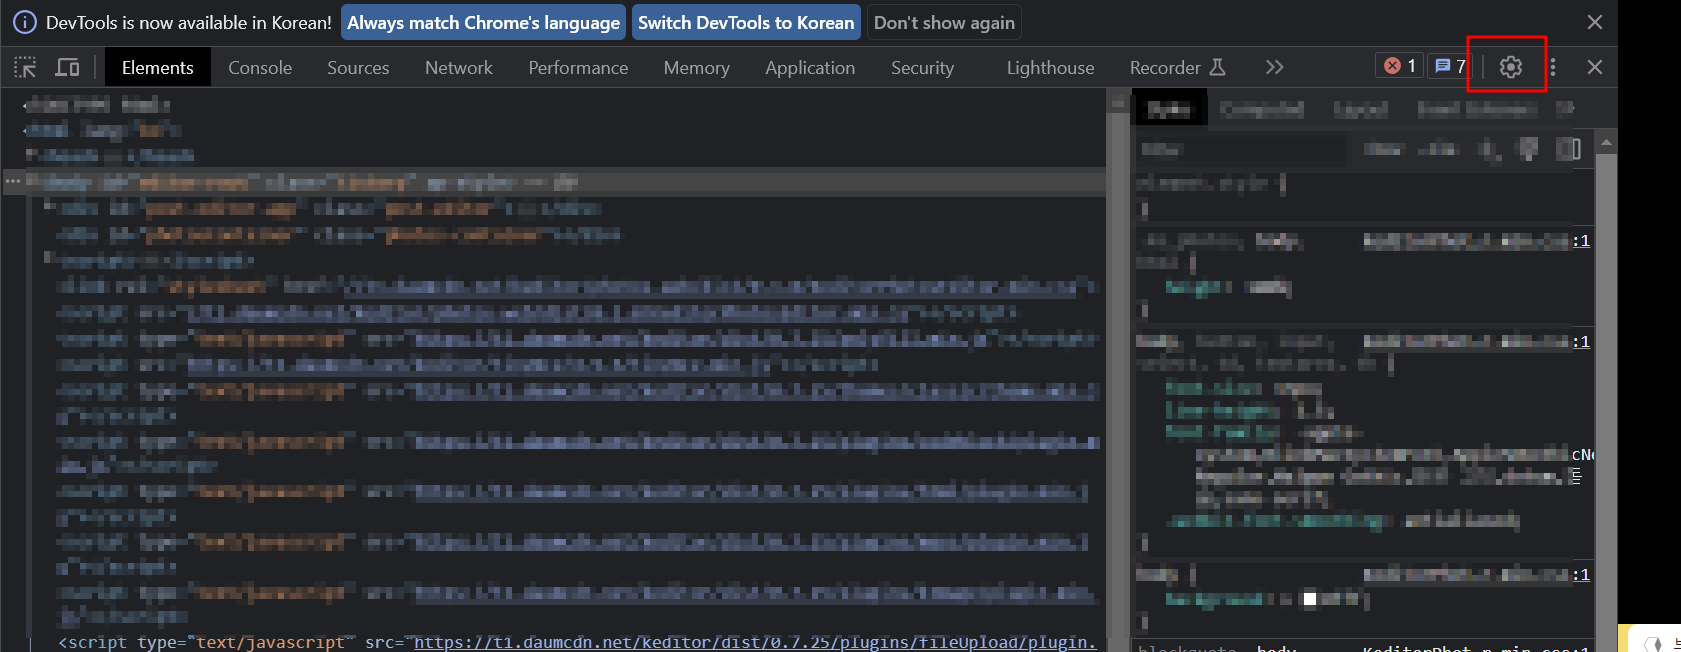
Task: Open the Sources tab
Action: click(358, 67)
